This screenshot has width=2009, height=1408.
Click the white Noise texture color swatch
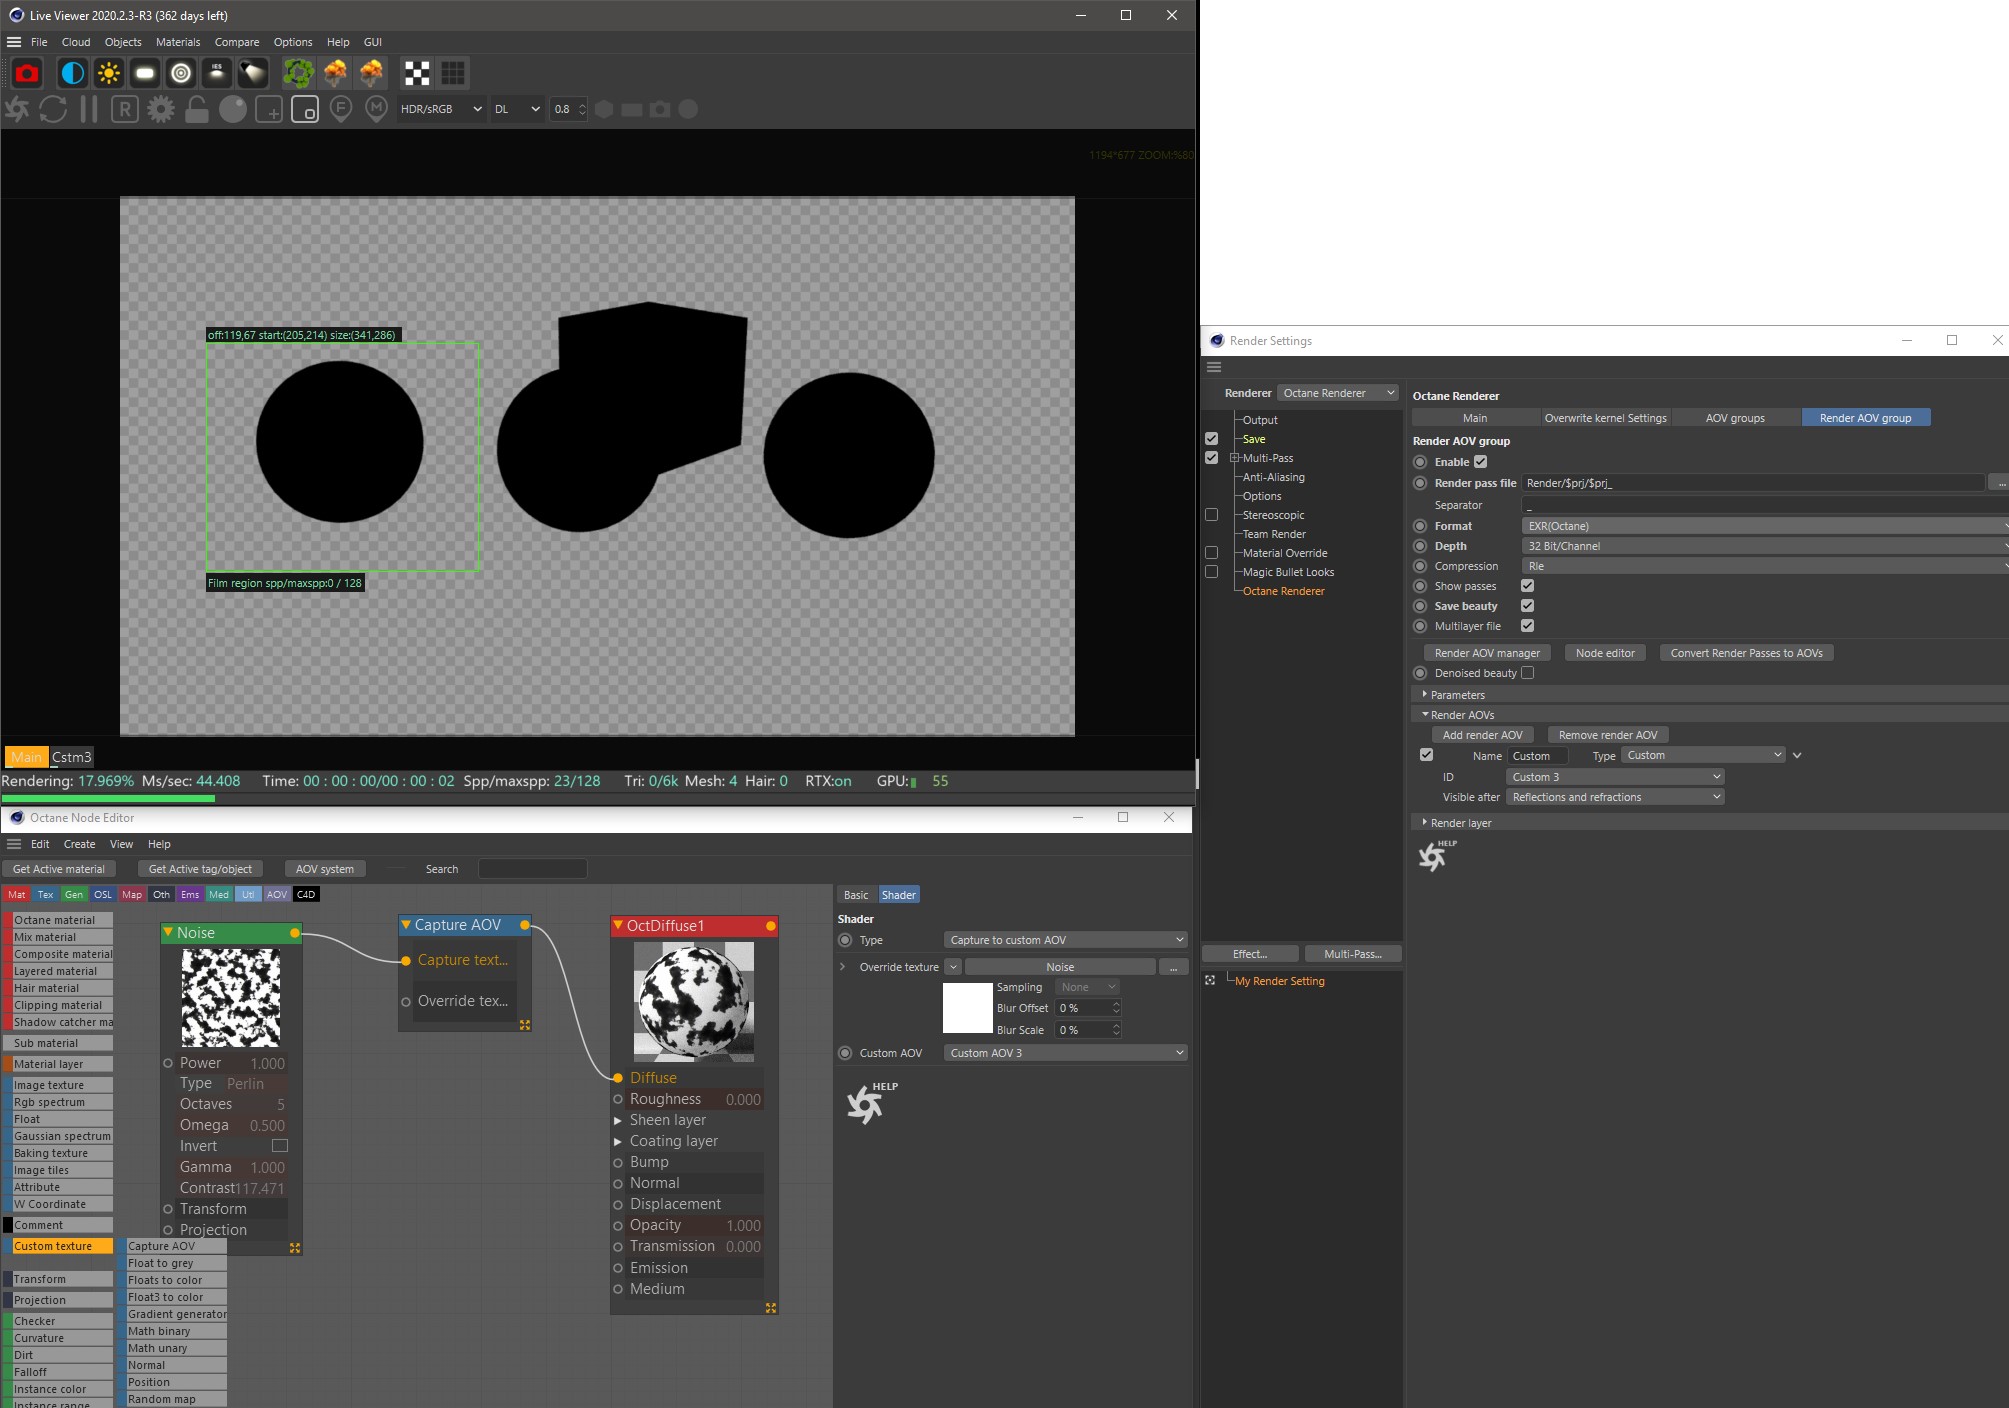click(967, 1008)
